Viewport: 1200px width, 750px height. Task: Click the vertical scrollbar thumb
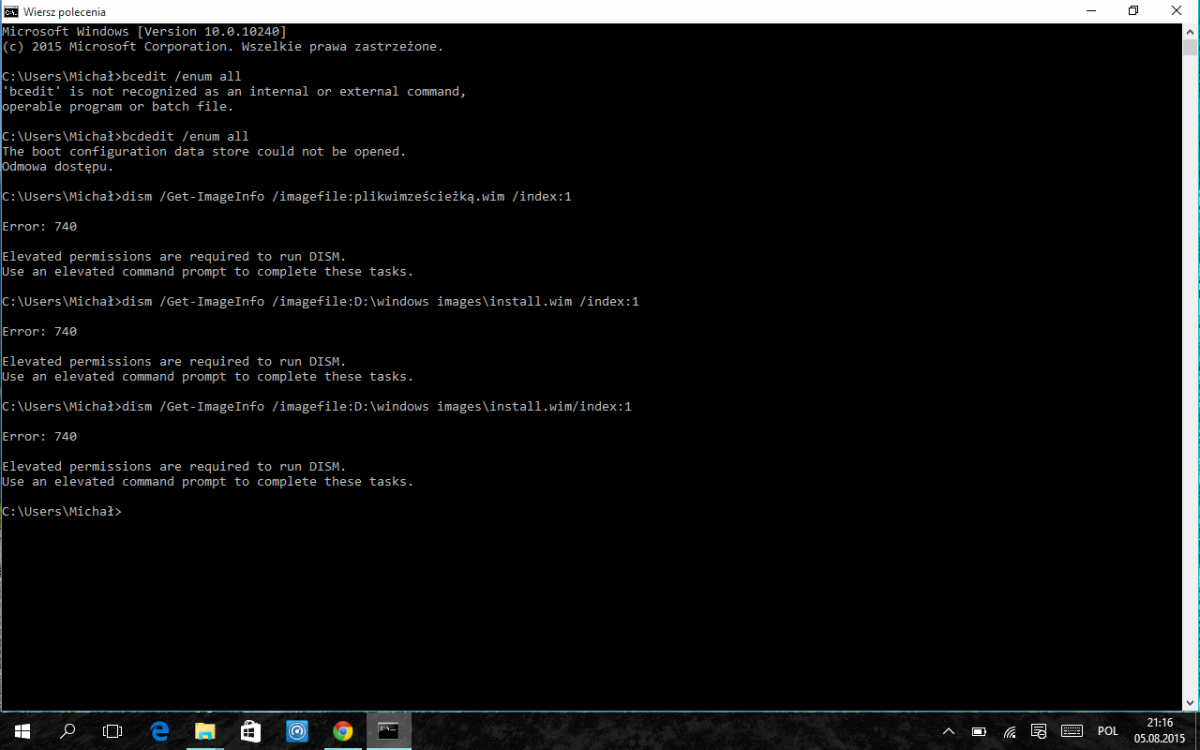point(1190,47)
